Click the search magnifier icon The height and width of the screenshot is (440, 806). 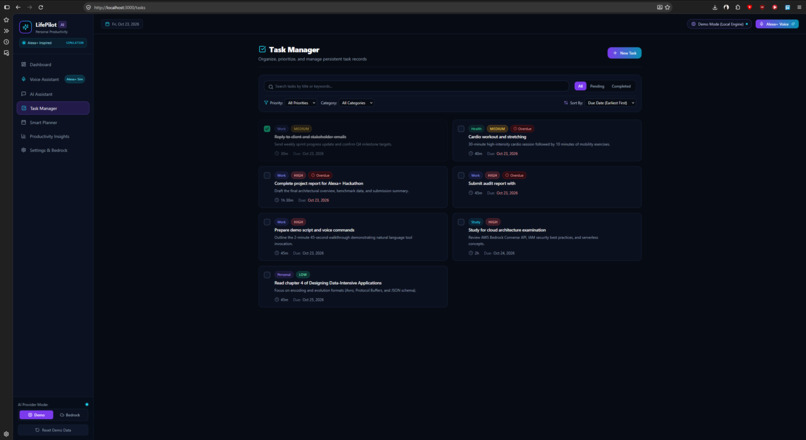270,86
